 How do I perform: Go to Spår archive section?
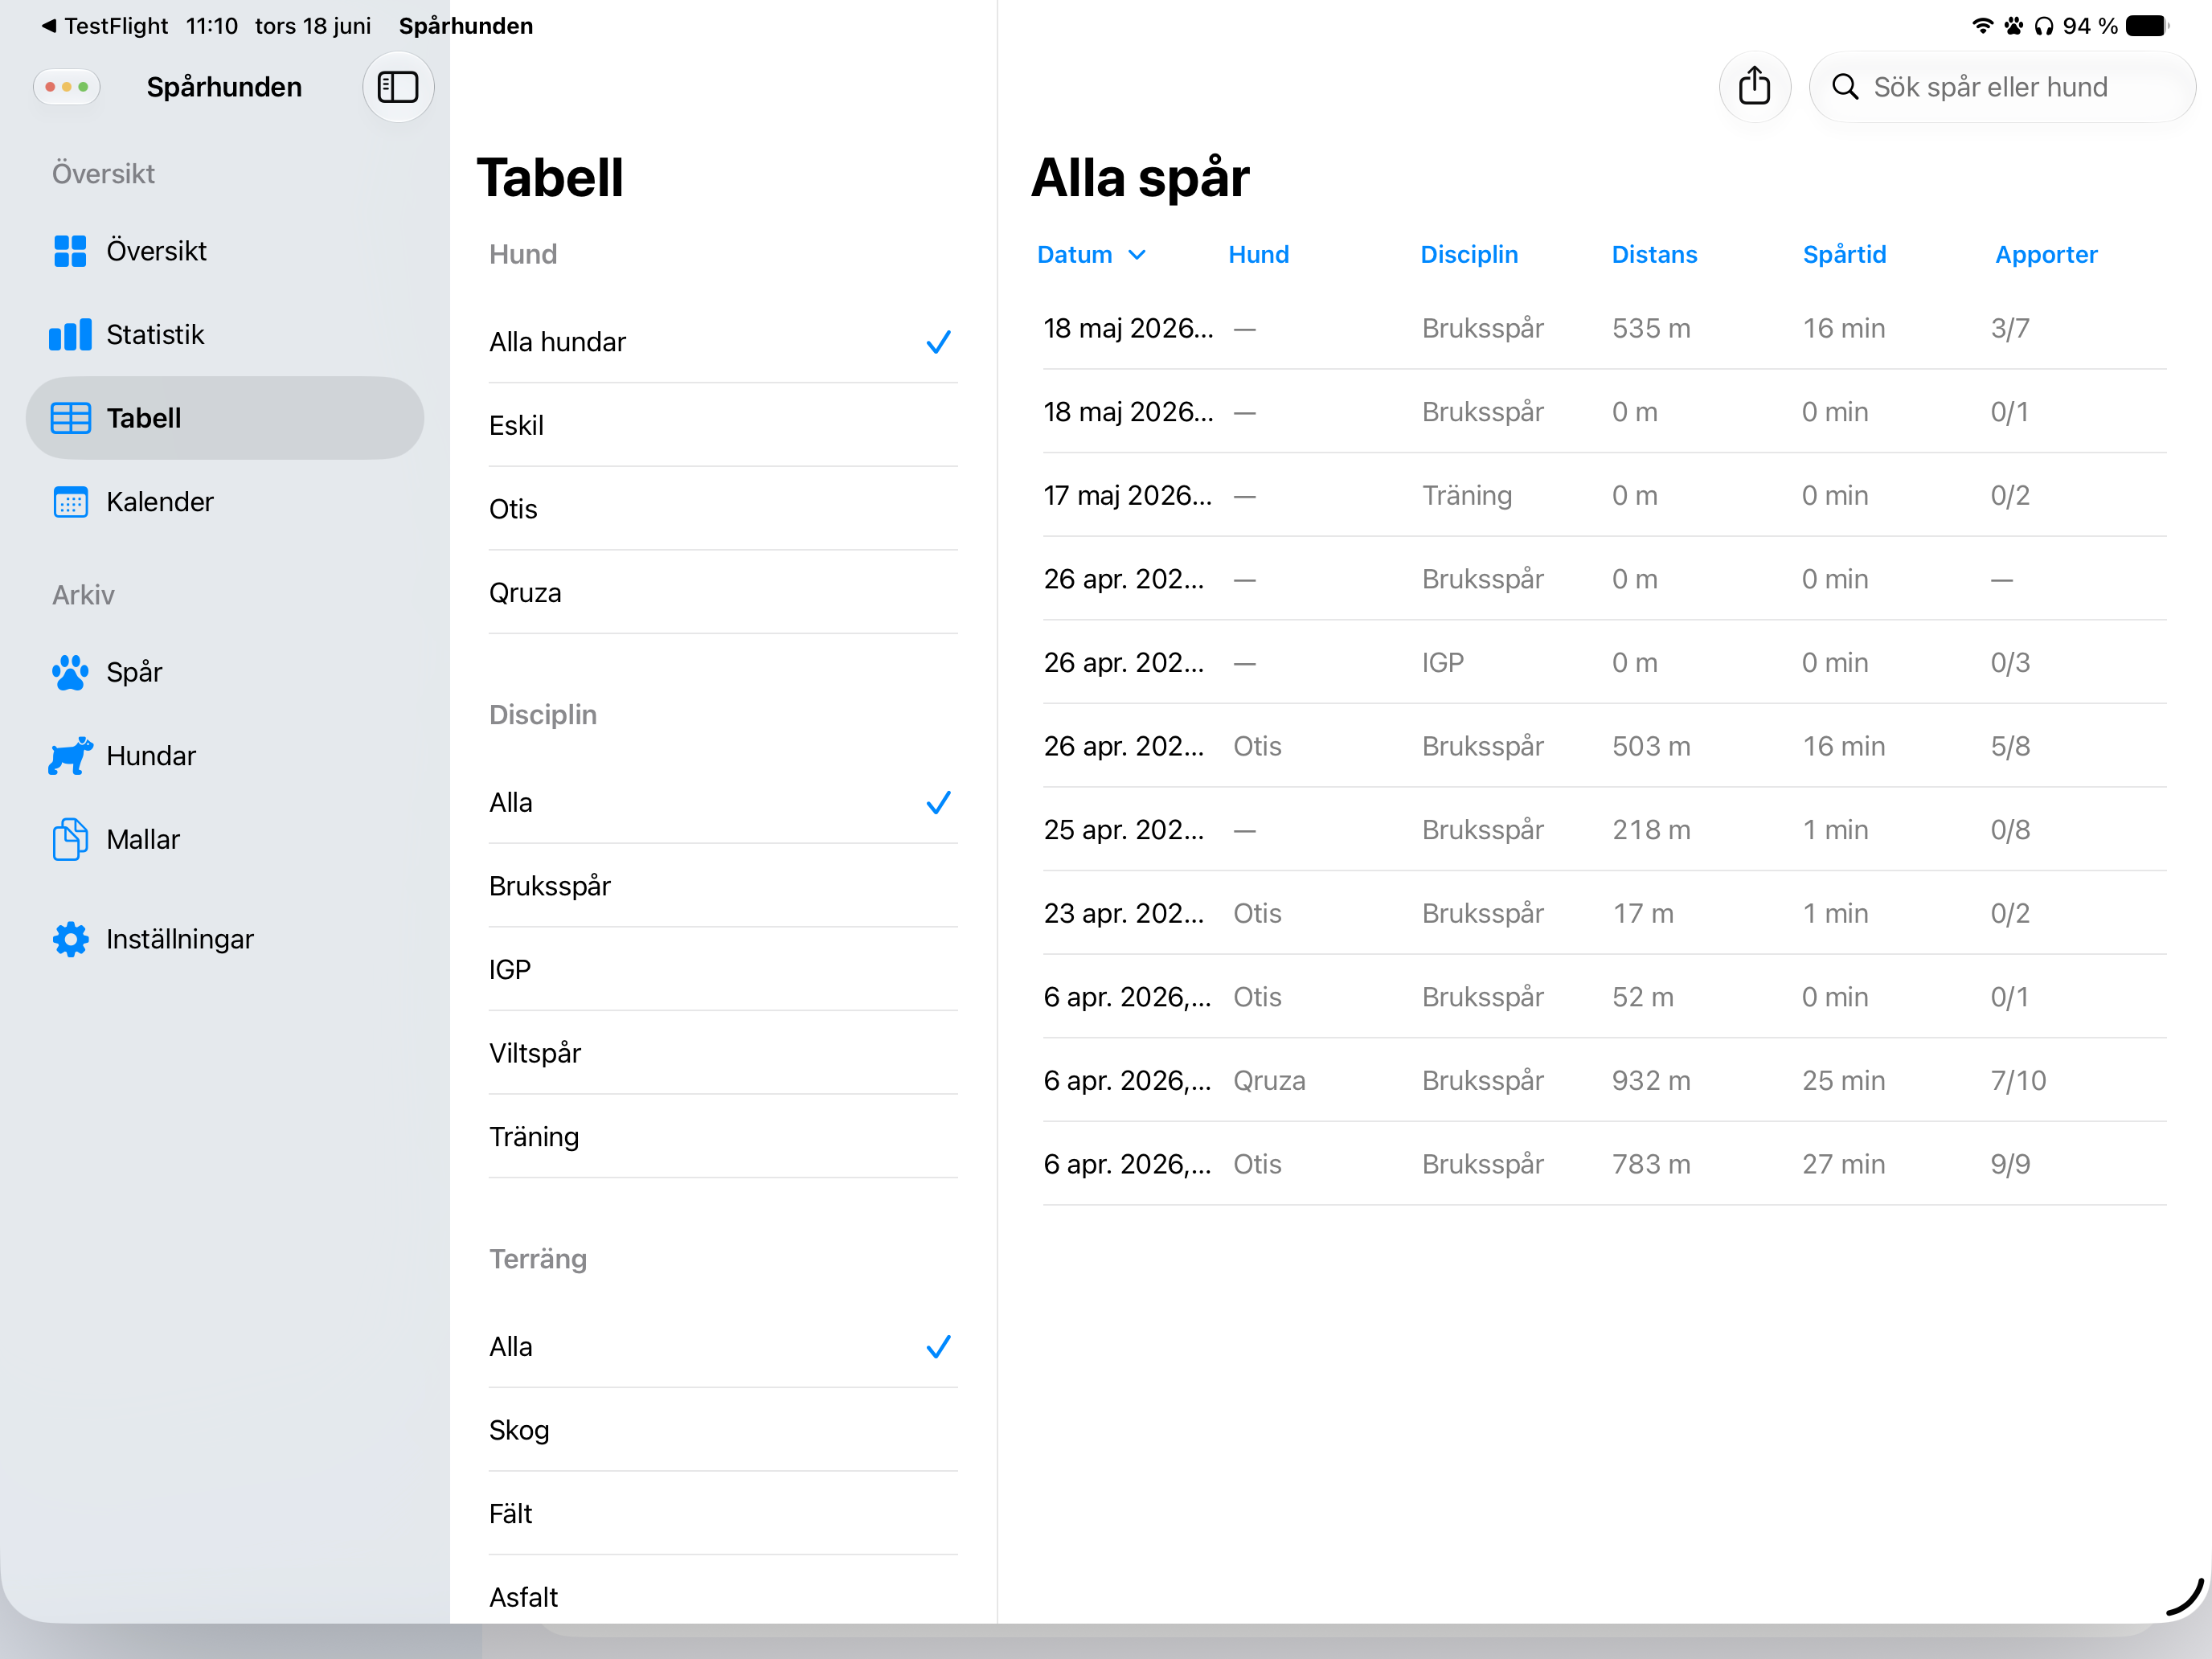225,673
